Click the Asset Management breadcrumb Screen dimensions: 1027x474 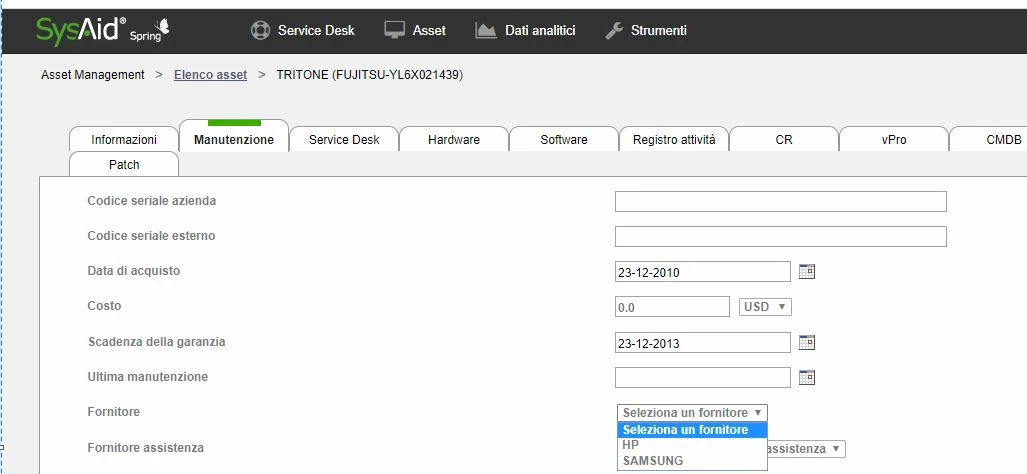(92, 75)
